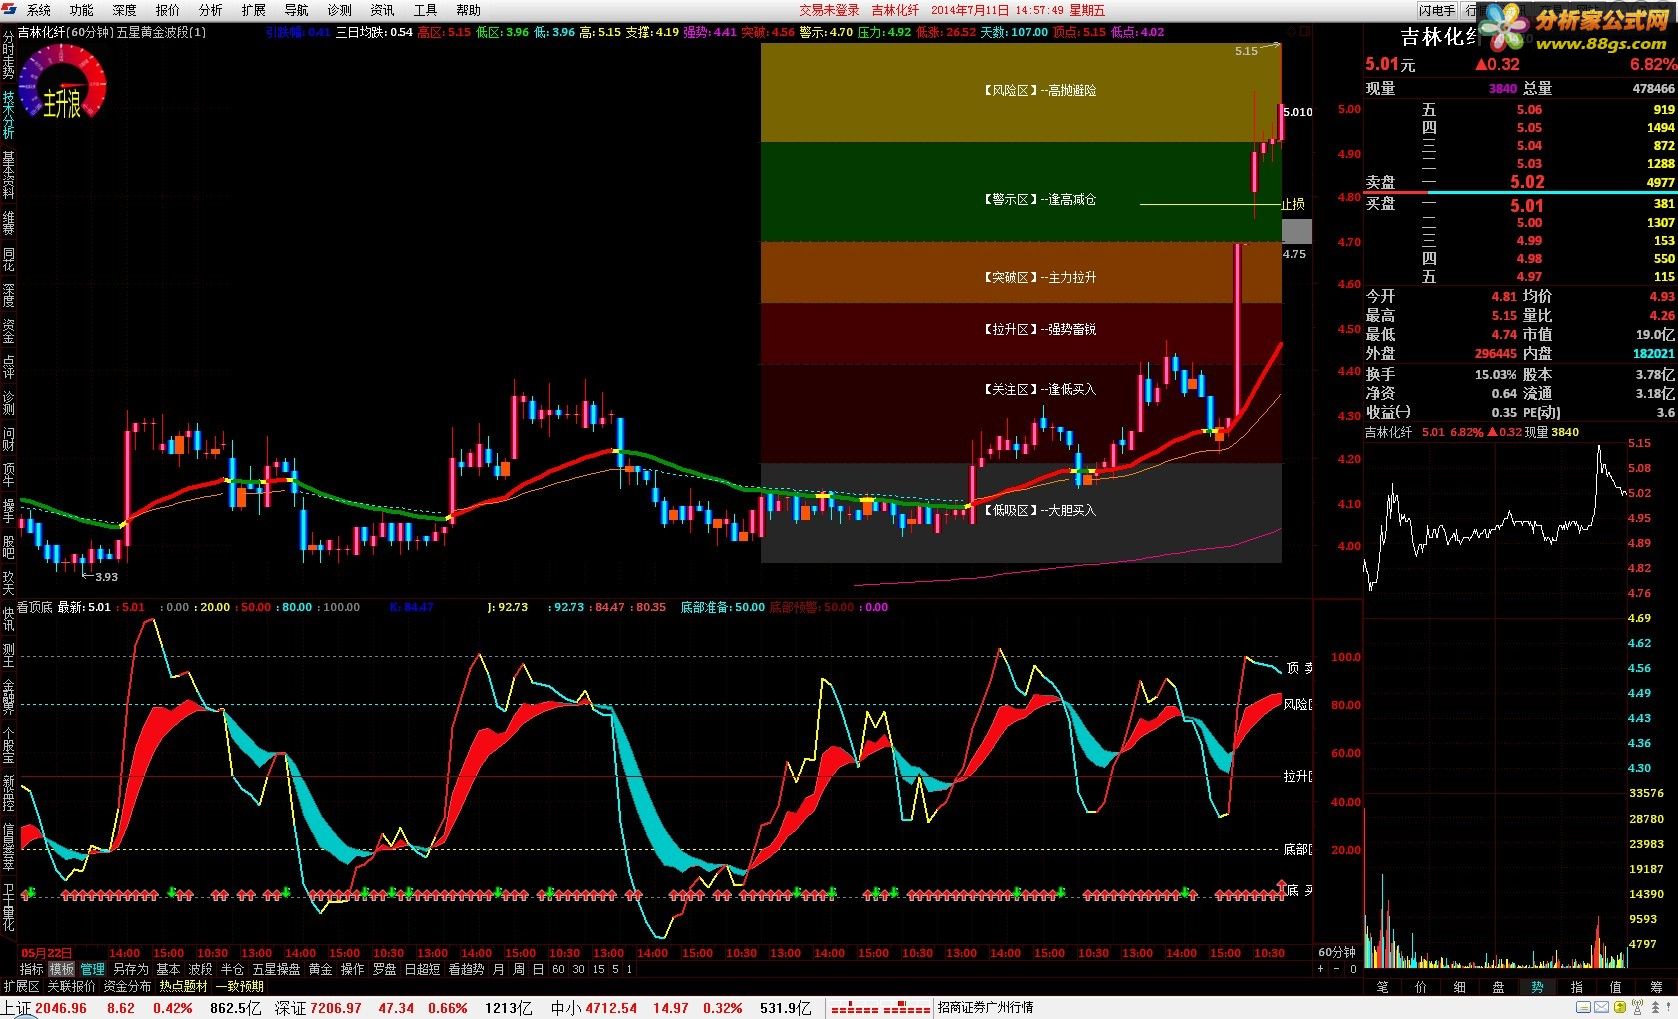Select the 模板 tab under the chart

point(62,969)
